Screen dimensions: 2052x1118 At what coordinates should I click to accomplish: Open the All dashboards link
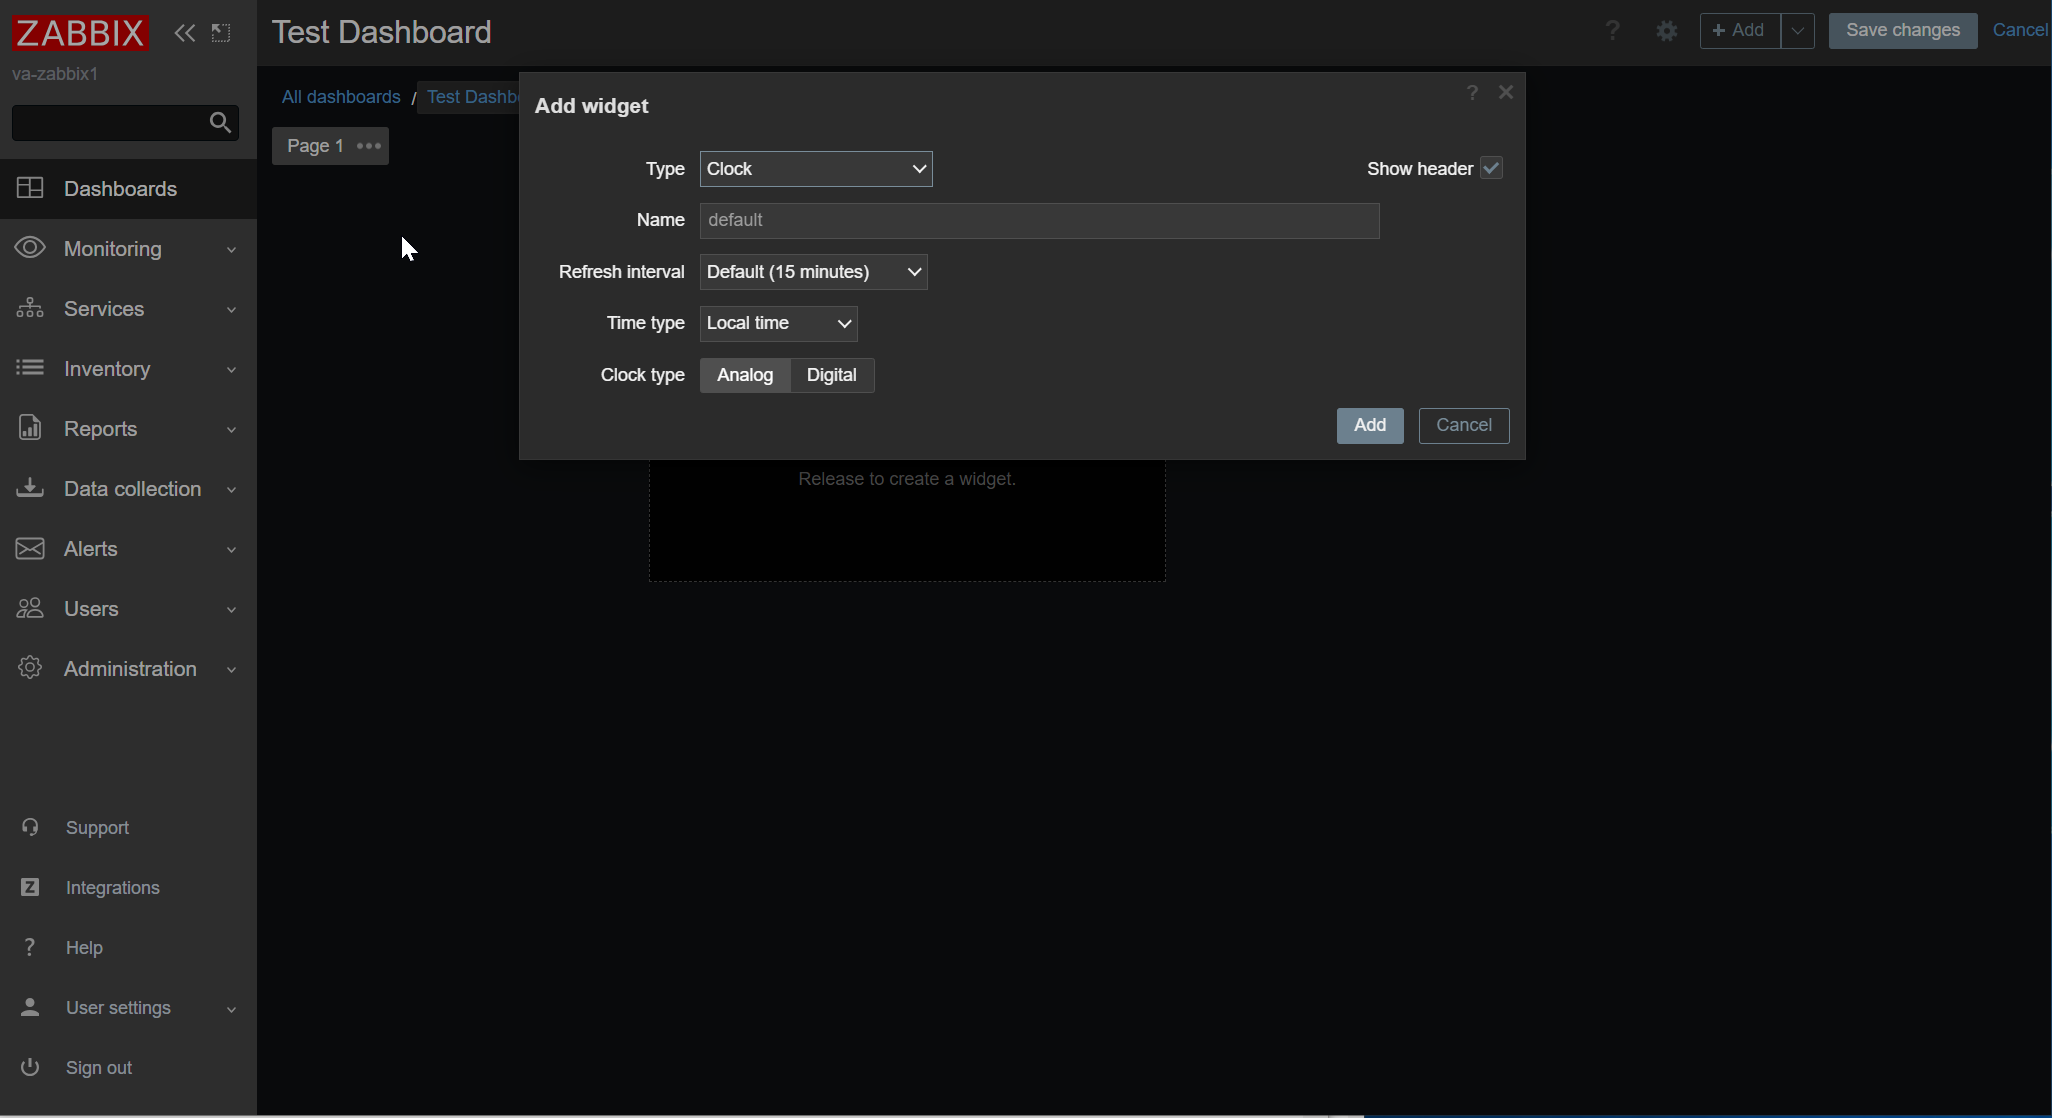pos(341,97)
